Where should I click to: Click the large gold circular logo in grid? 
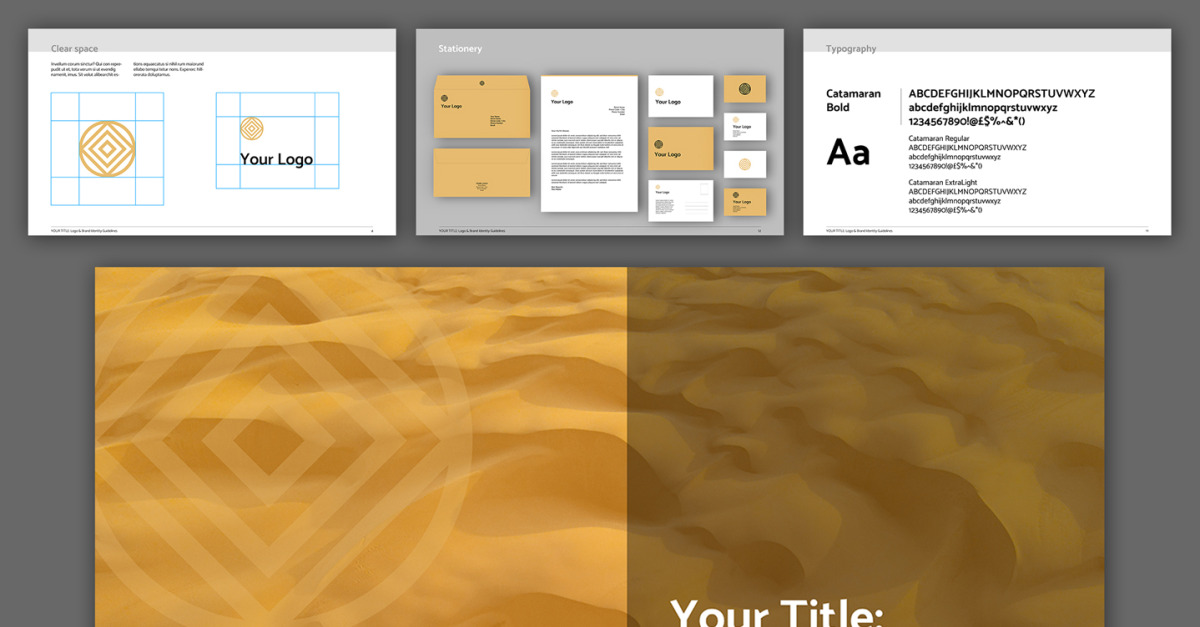107,149
